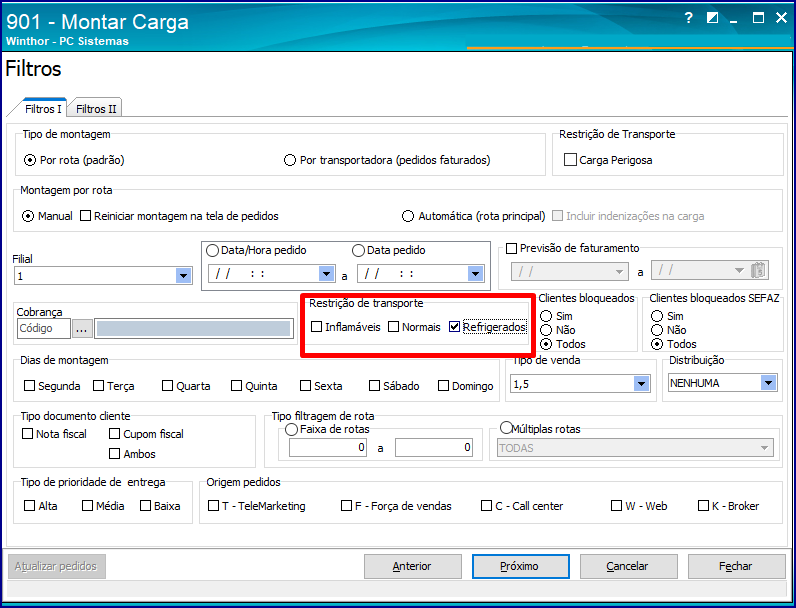Open the Distribuição dropdown
Viewport: 796px width, 608px height.
pos(769,383)
